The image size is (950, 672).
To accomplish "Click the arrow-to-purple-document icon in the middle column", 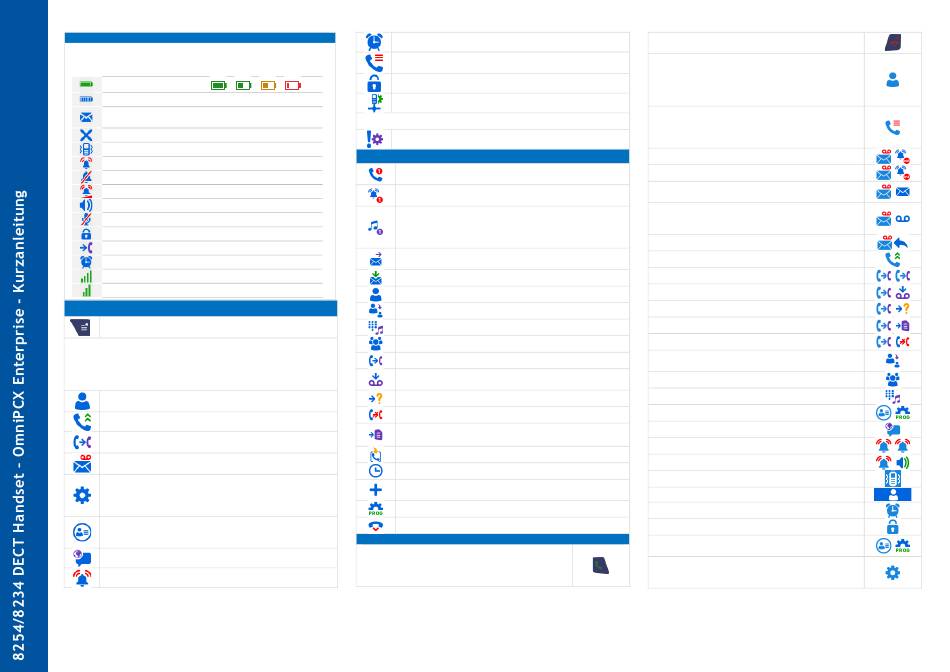I will [x=376, y=434].
